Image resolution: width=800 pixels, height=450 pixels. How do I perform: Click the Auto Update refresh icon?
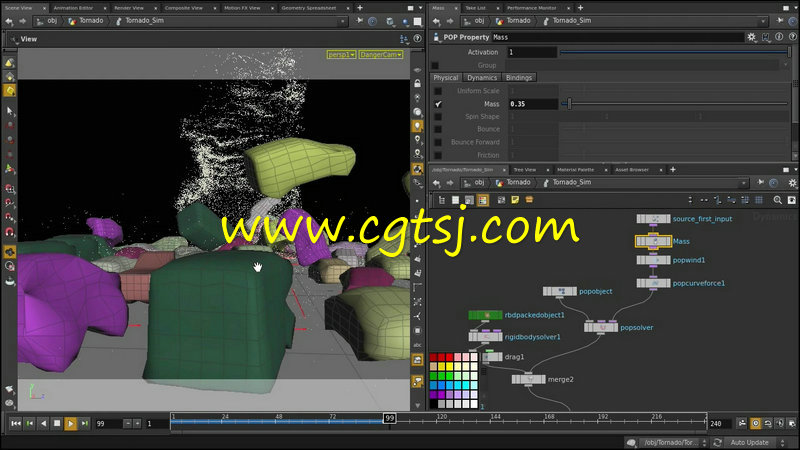click(717, 442)
